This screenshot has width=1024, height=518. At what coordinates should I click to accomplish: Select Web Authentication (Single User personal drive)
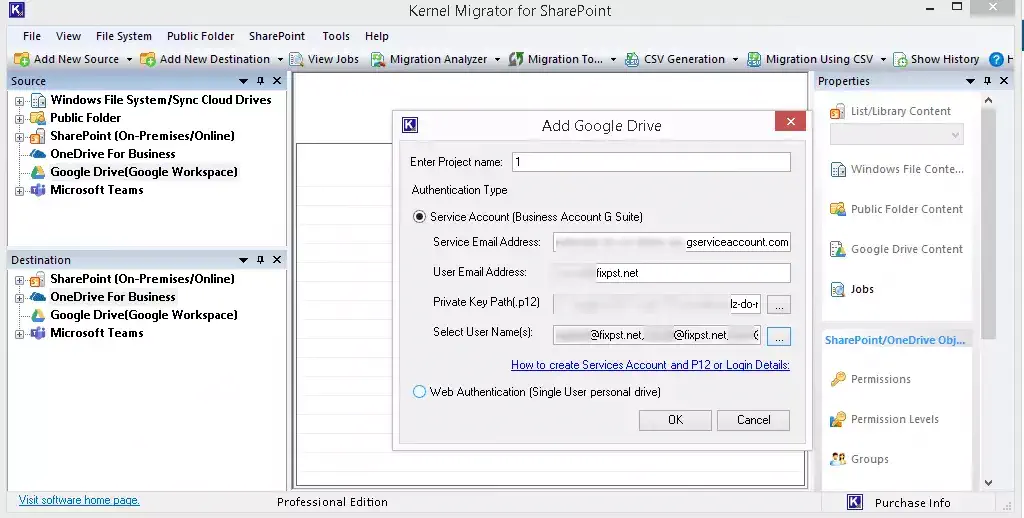(419, 392)
